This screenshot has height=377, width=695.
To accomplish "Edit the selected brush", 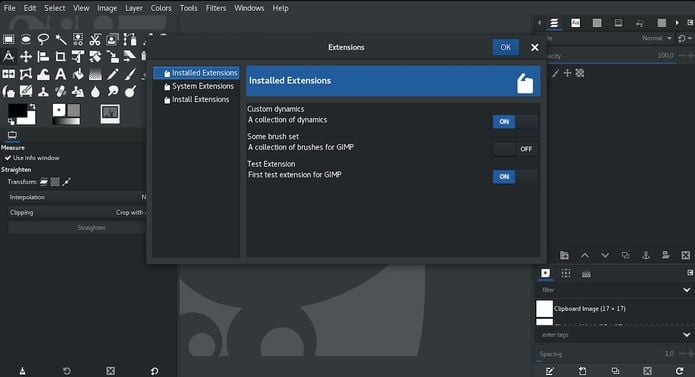I will [x=550, y=371].
